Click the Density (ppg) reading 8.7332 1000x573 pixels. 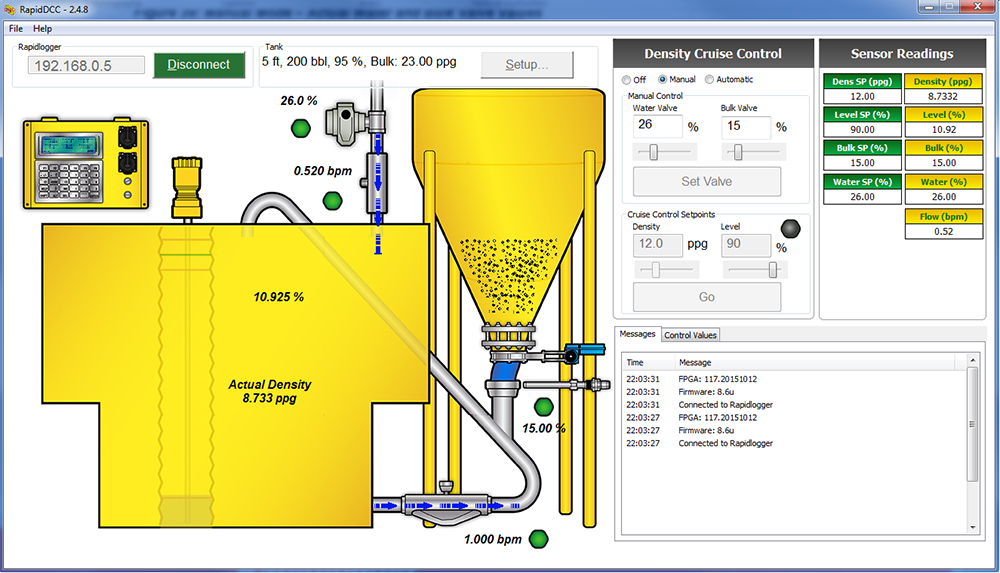943,96
